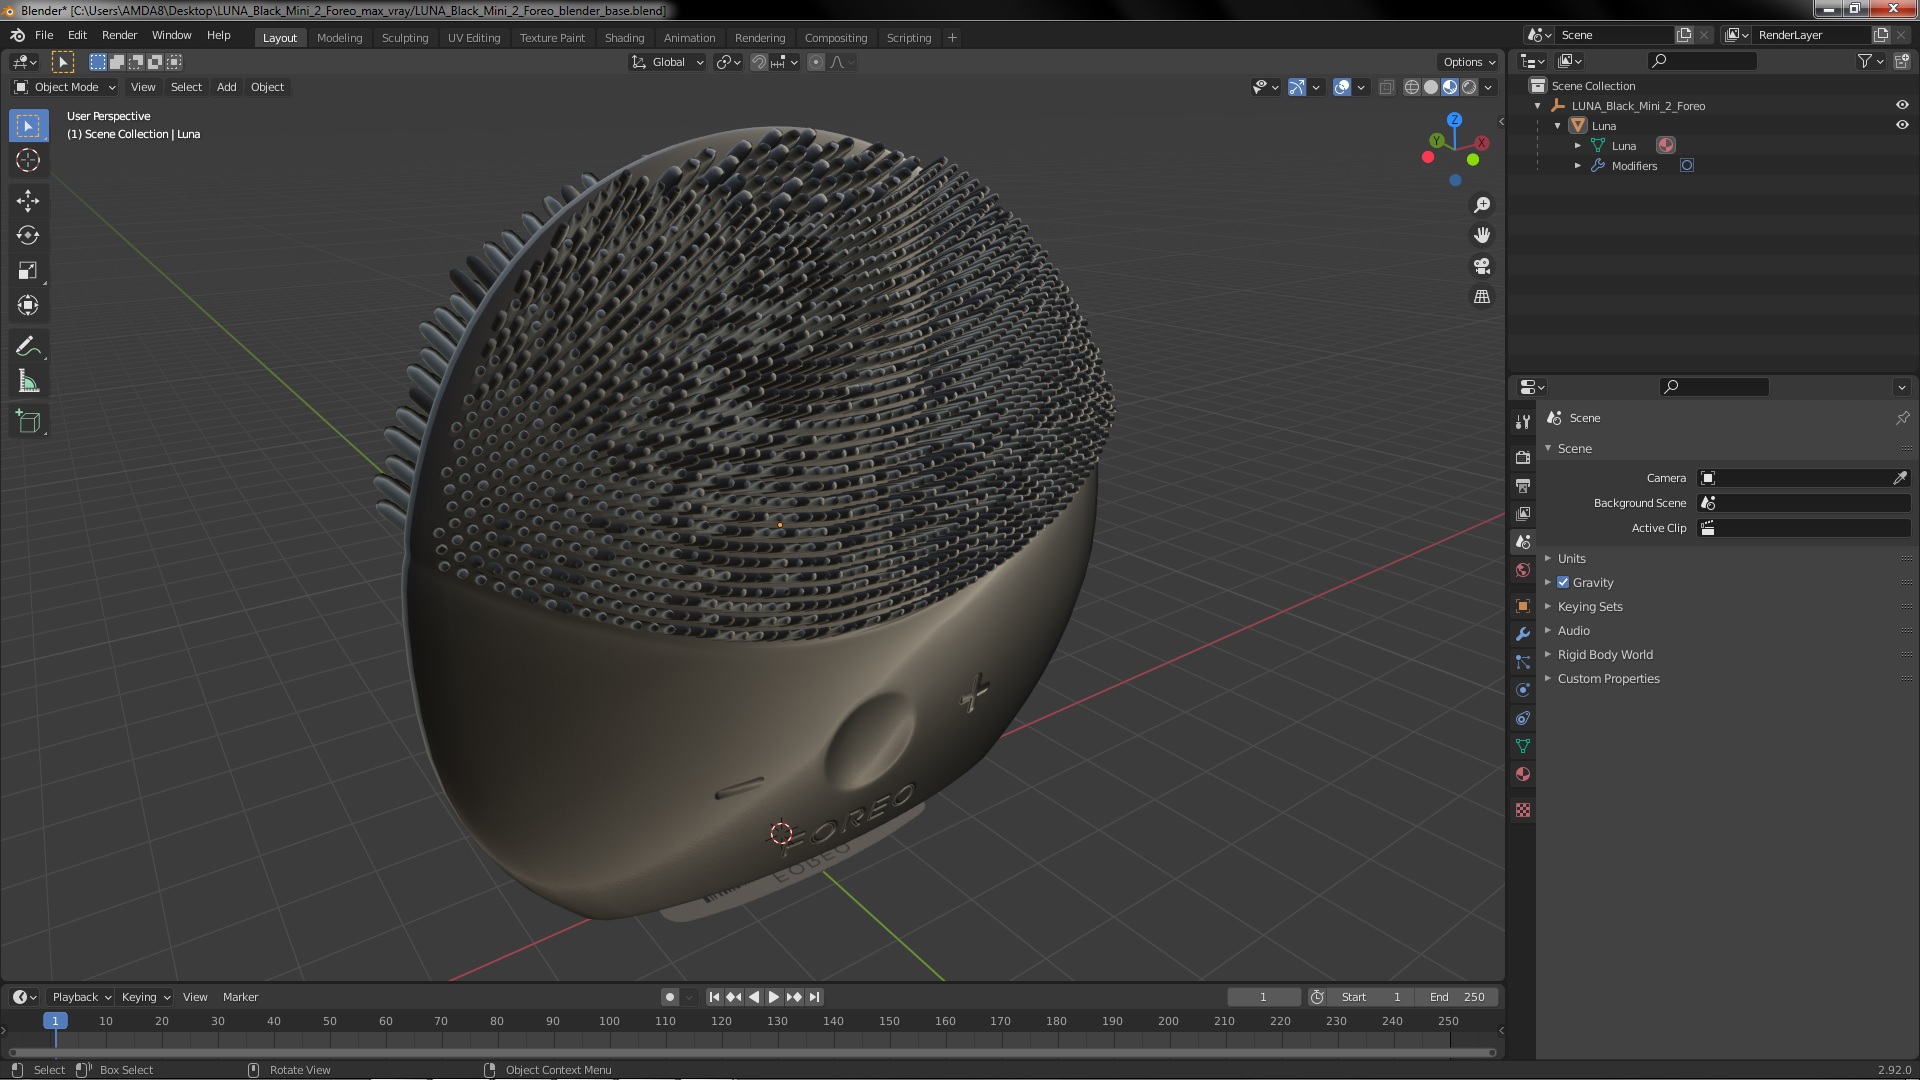The image size is (1920, 1080).
Task: Hide the LUNA_Black_Mini_2_Foreo collection
Action: click(x=1902, y=105)
